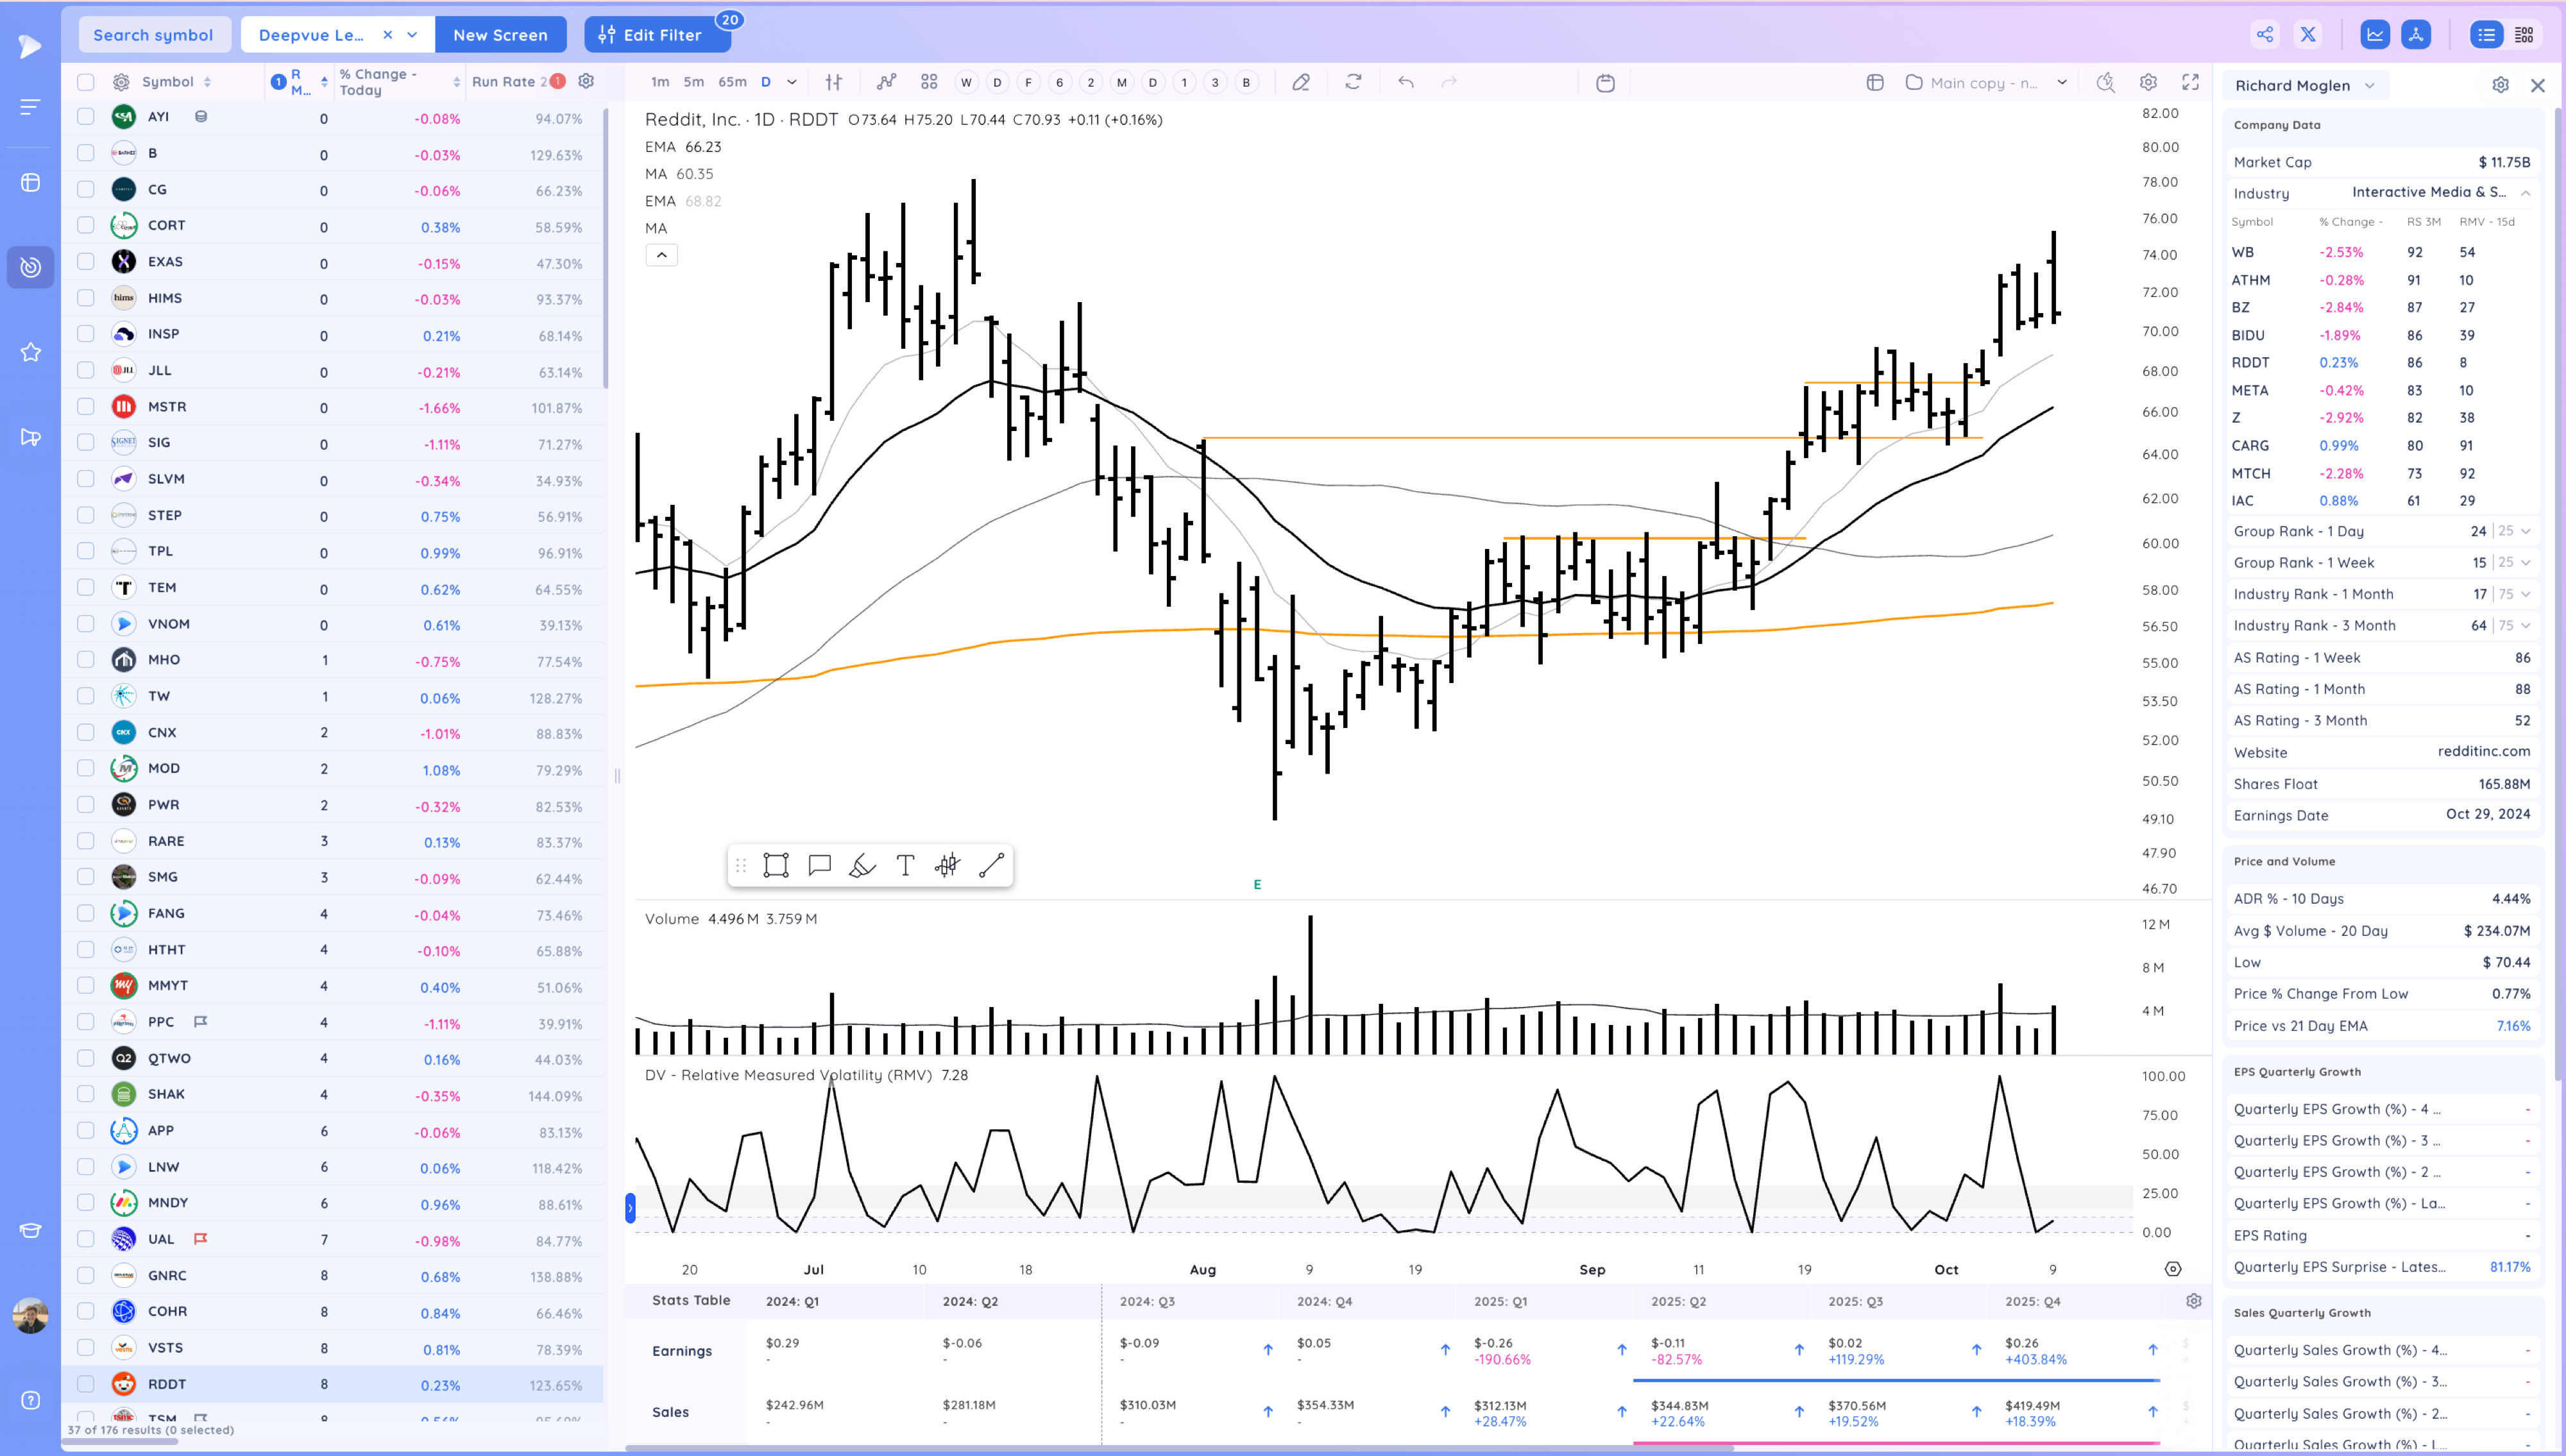This screenshot has height=1456, width=2566.
Task: Open the Edit Filter button
Action: tap(657, 35)
